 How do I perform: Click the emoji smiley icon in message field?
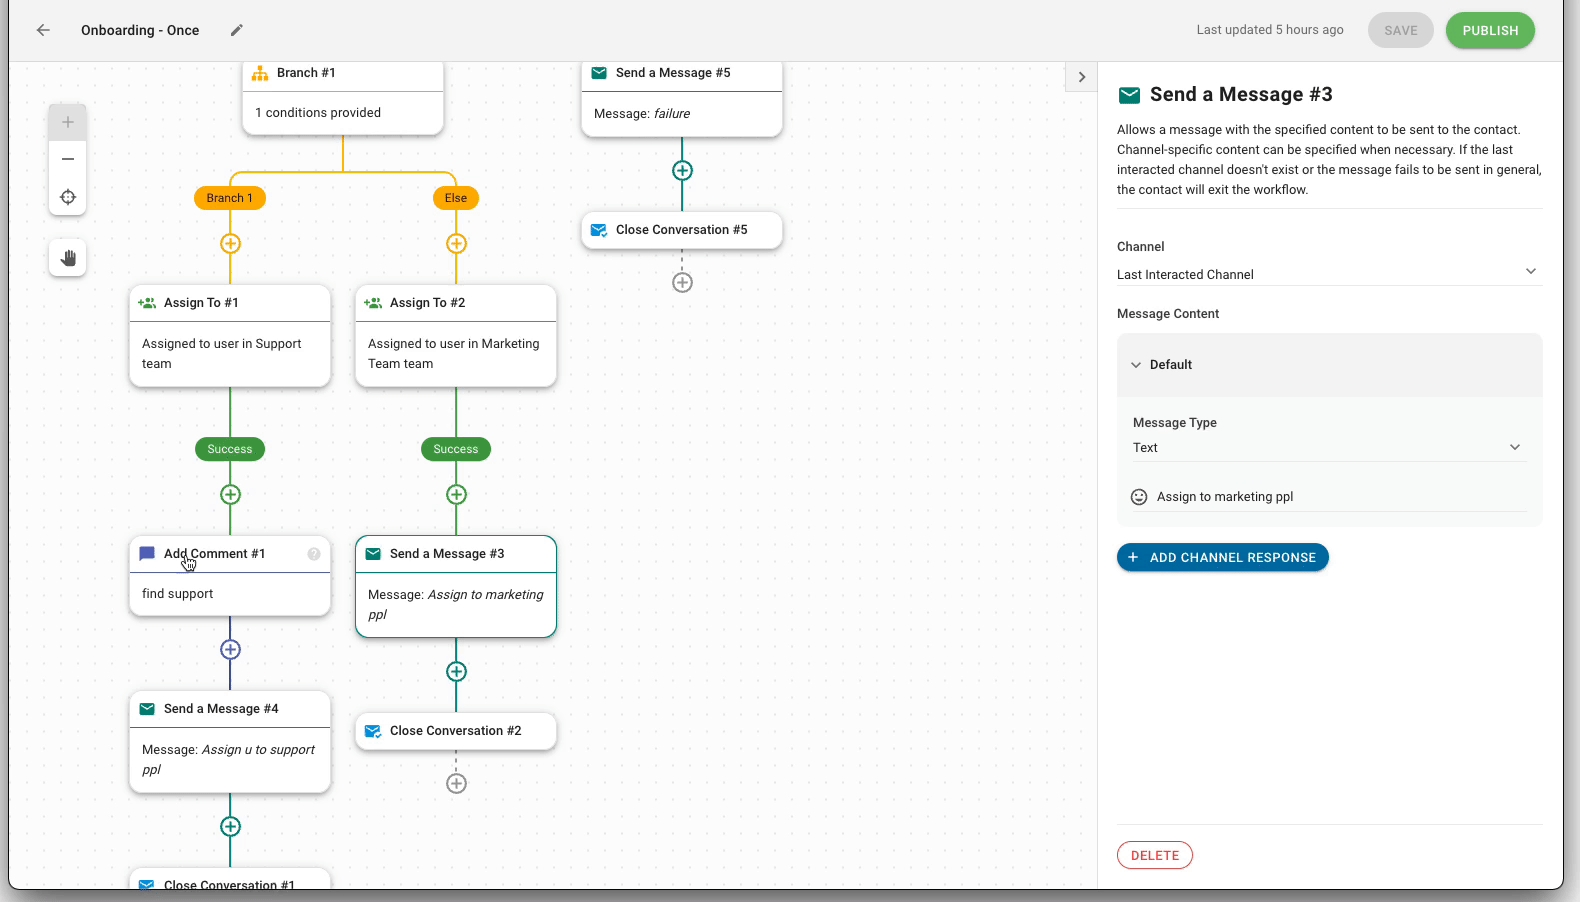pos(1138,497)
